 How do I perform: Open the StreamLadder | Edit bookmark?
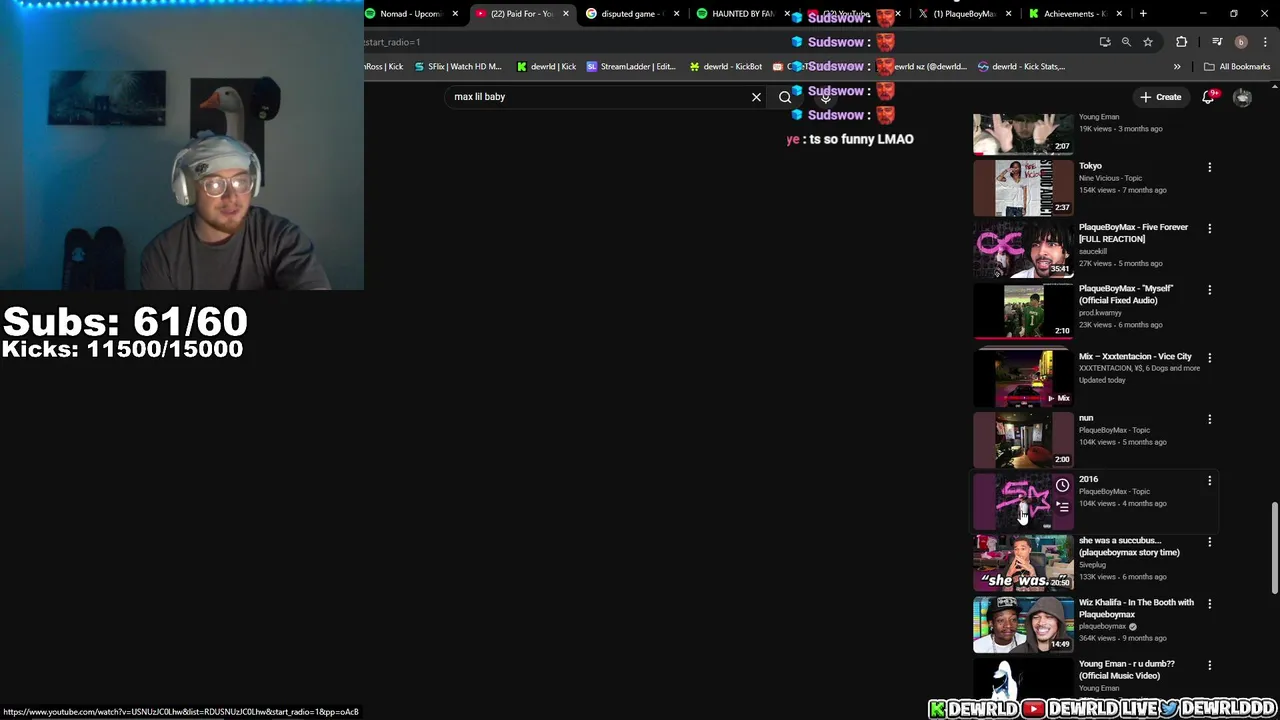click(631, 67)
